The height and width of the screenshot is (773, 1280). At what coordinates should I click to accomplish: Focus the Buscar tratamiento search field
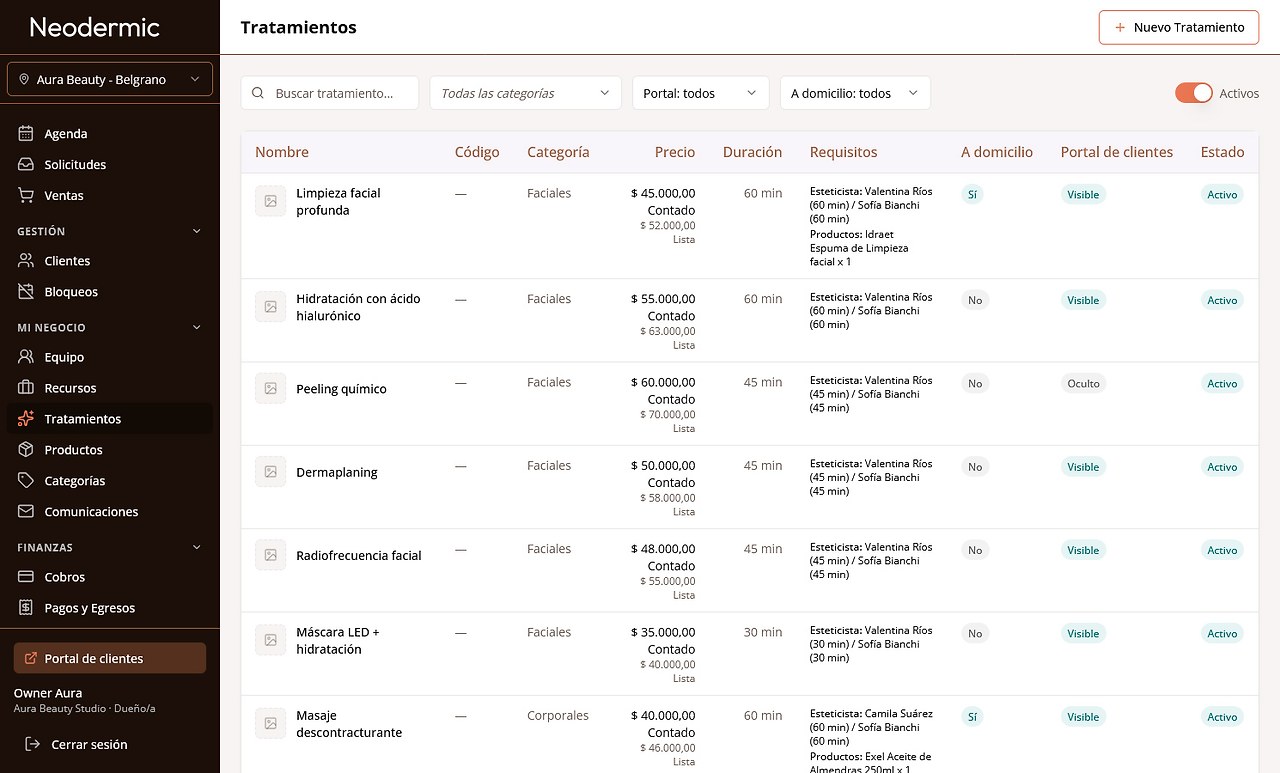330,93
